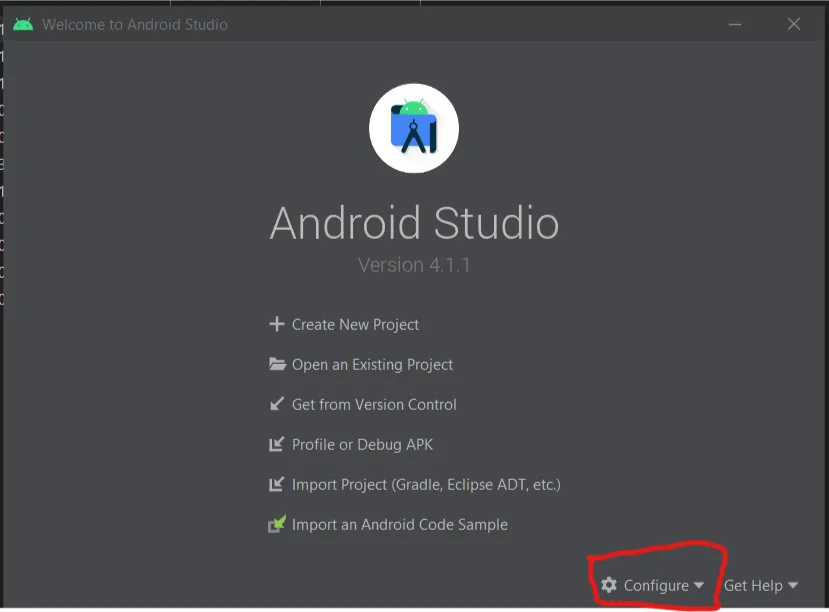Click the Profile or Debug APK icon
829x612 pixels.
pos(277,444)
